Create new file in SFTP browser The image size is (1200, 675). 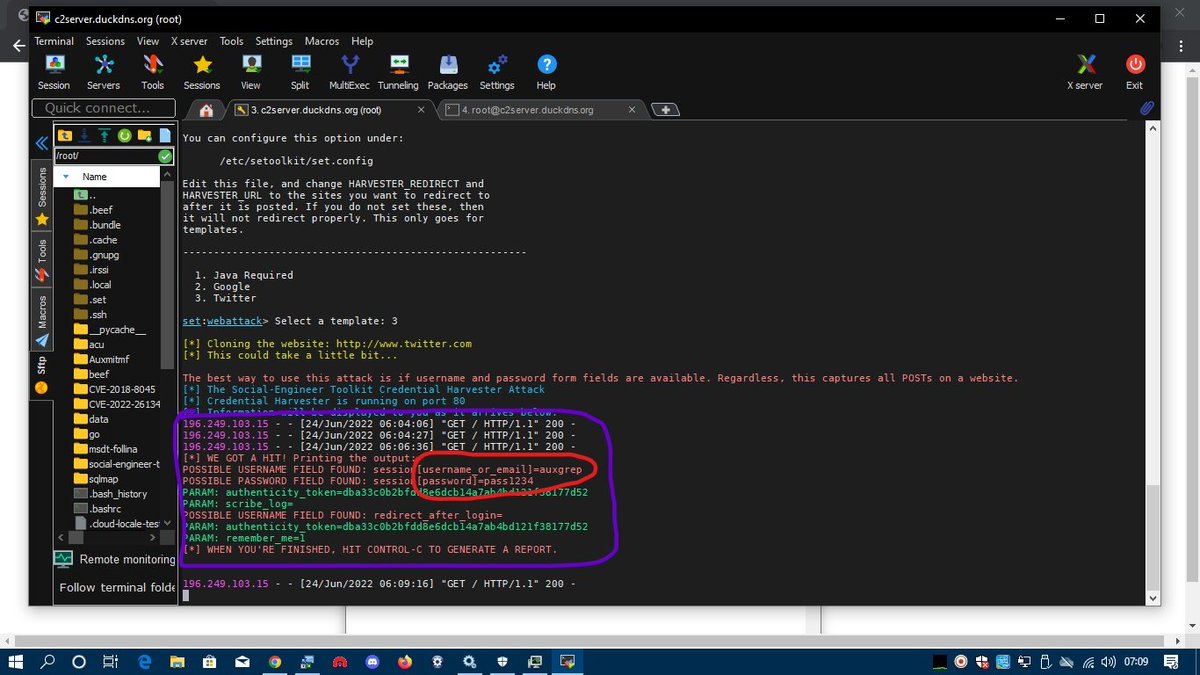pos(165,135)
